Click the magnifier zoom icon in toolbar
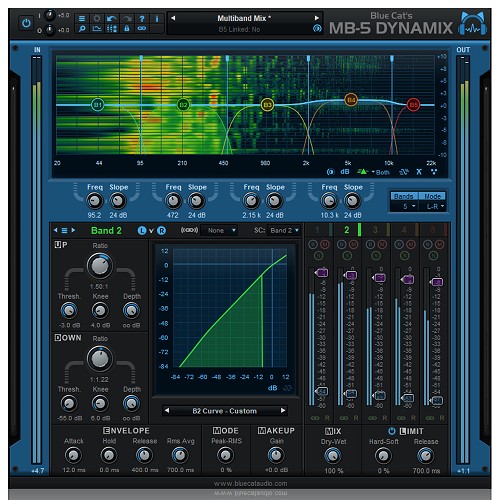 coord(82,29)
